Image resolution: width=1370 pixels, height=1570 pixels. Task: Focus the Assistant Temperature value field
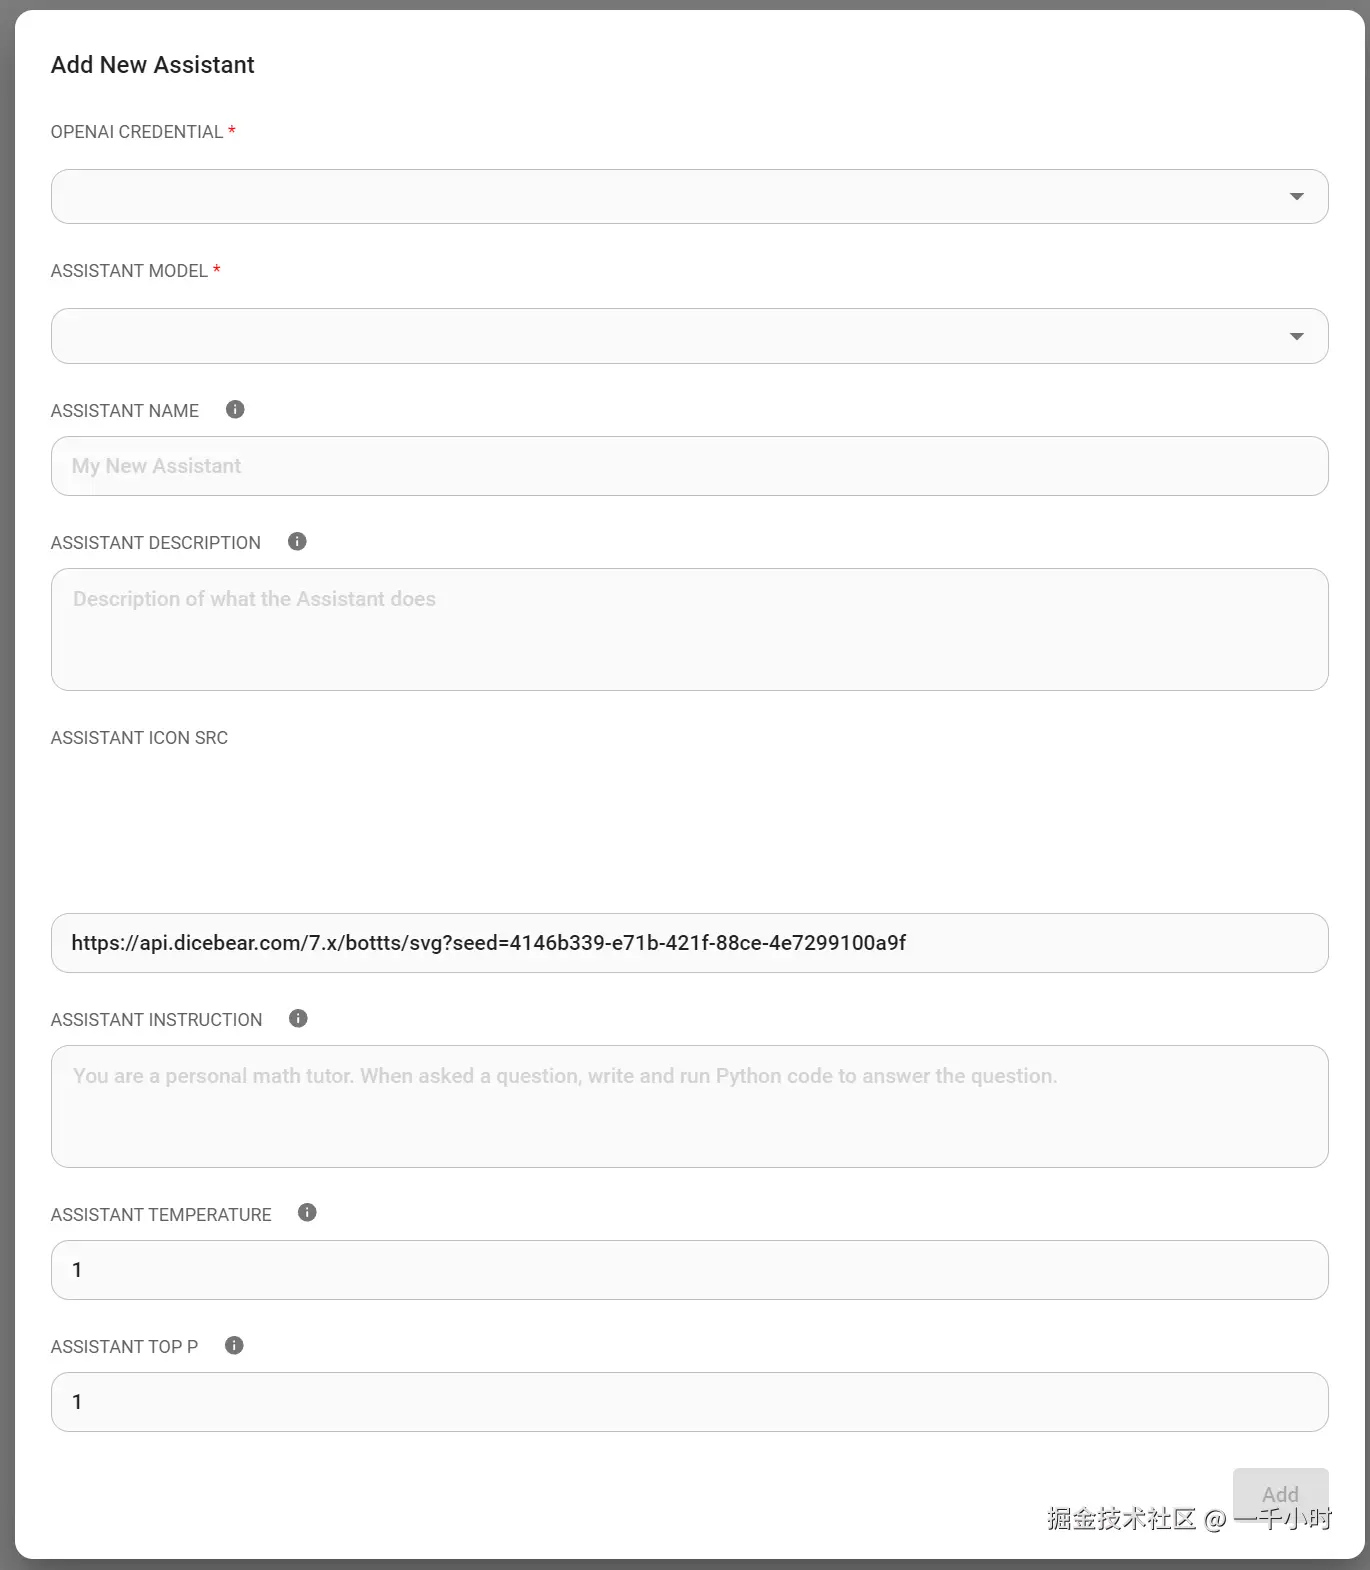688,1270
